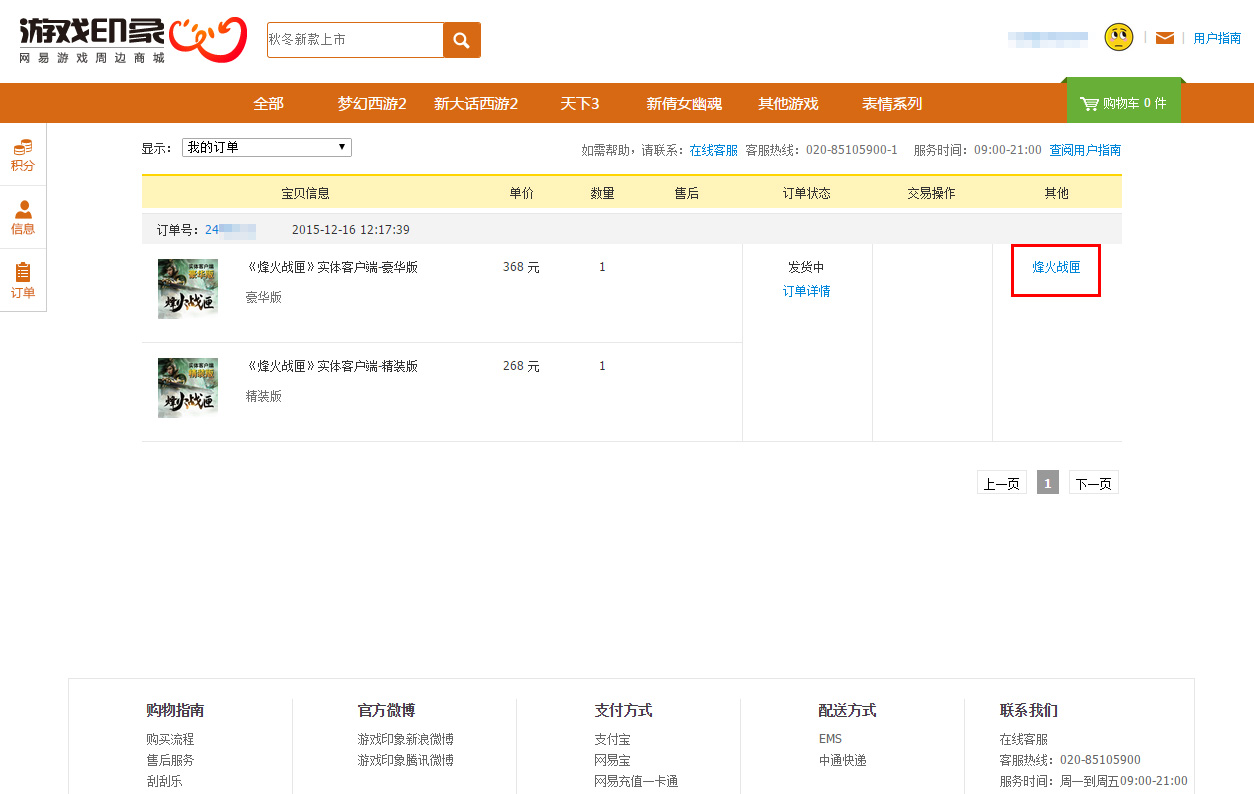Click the EMS delivery link
The width and height of the screenshot is (1254, 794).
[x=830, y=739]
